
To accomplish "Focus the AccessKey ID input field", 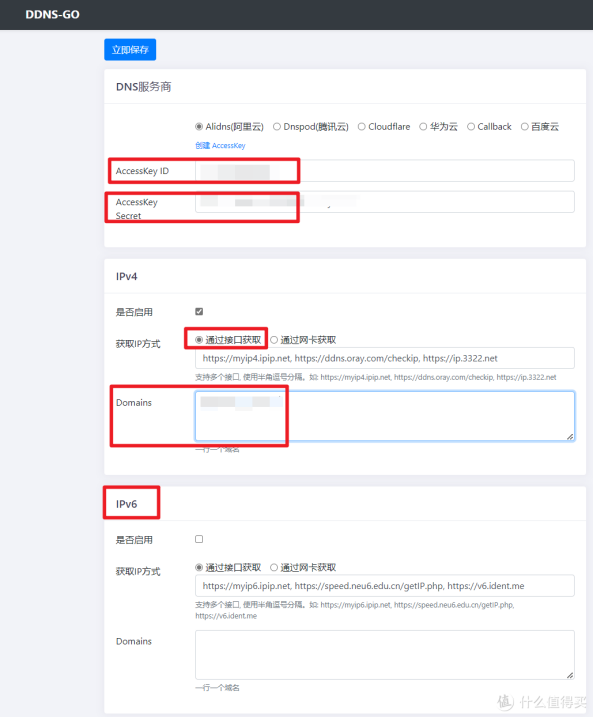I will 385,171.
